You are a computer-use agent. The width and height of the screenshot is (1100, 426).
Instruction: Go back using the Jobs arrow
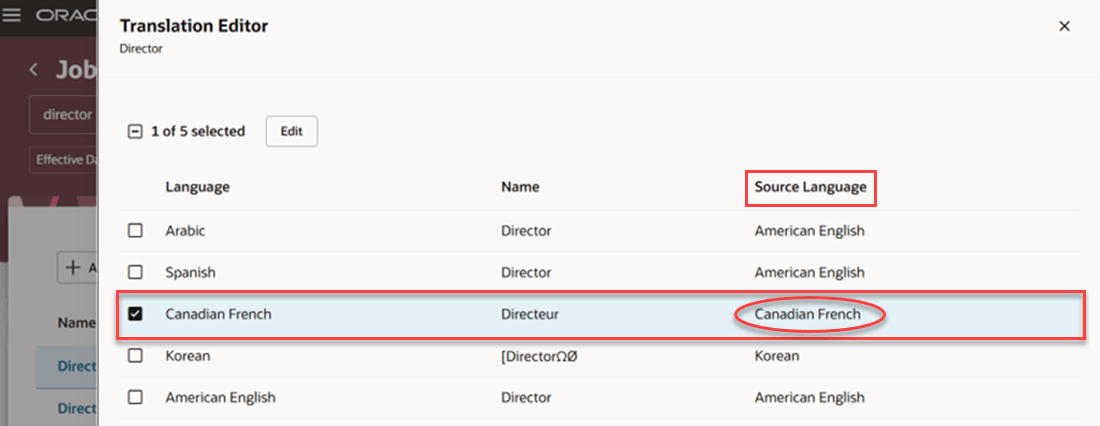(x=33, y=69)
